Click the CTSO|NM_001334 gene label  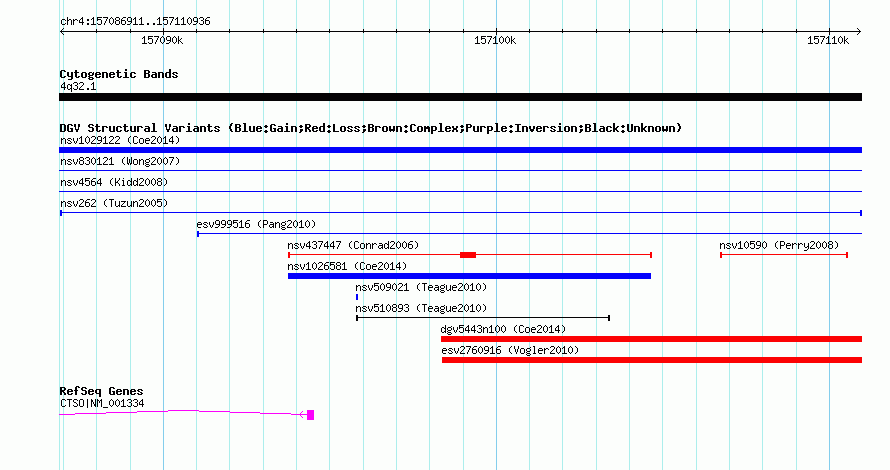tap(102, 404)
